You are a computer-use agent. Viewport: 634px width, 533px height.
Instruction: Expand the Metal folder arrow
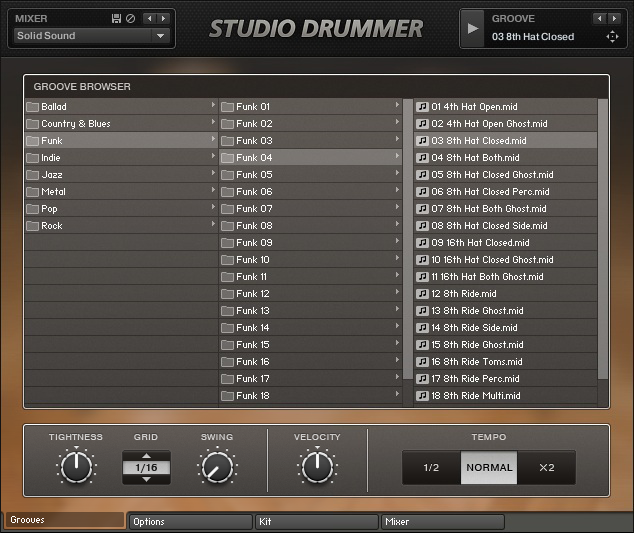point(213,190)
